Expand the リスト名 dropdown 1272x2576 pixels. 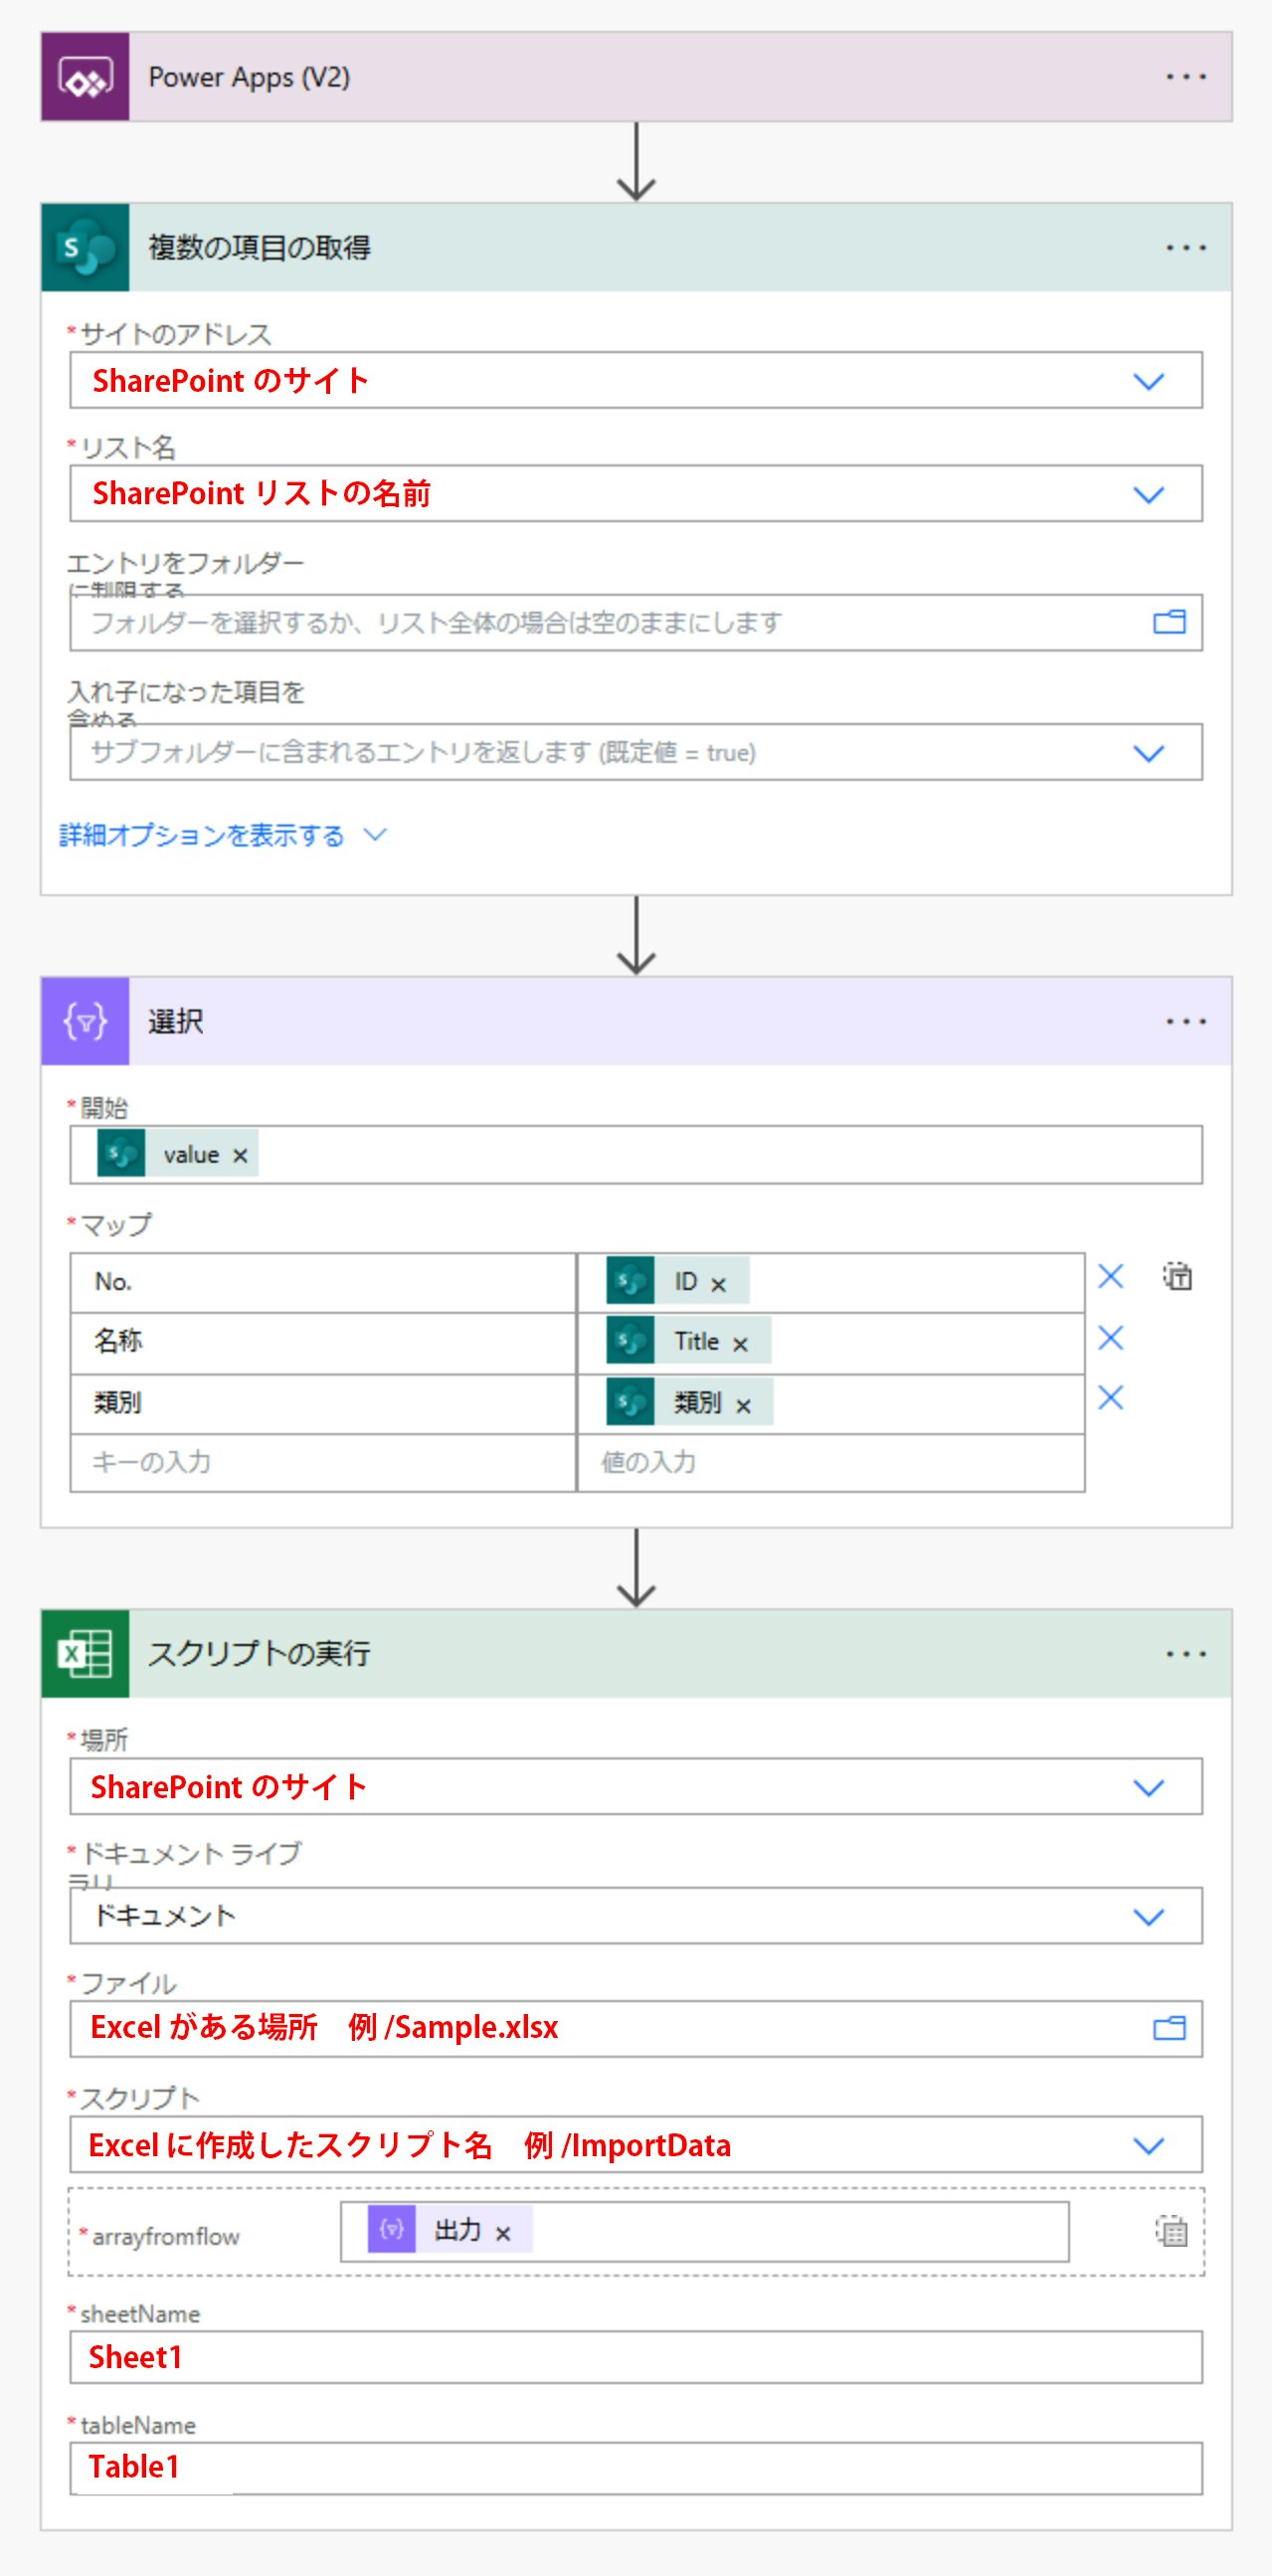(x=1148, y=494)
